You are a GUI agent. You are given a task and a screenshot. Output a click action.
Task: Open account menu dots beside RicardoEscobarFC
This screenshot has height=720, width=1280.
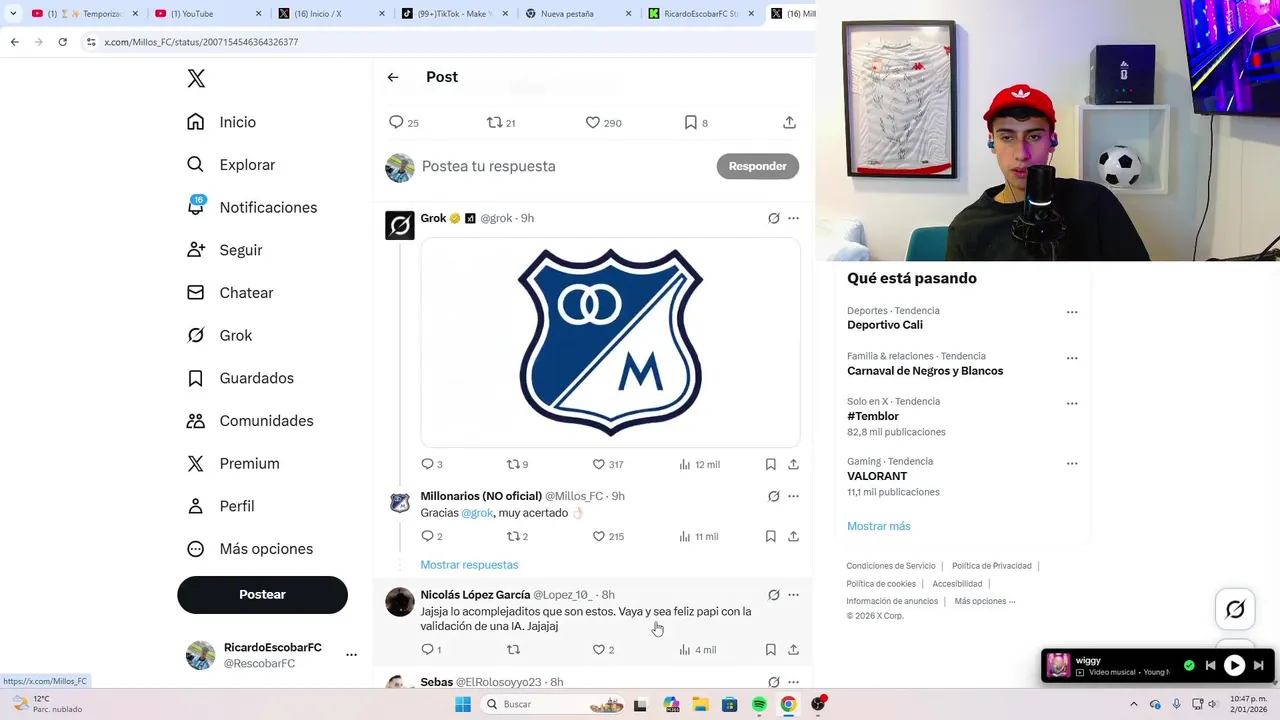tap(351, 655)
